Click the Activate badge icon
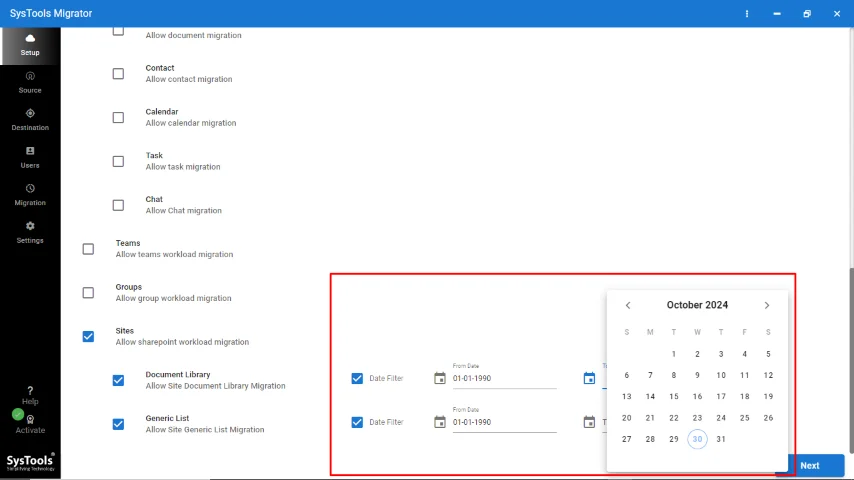The width and height of the screenshot is (854, 480). click(30, 420)
